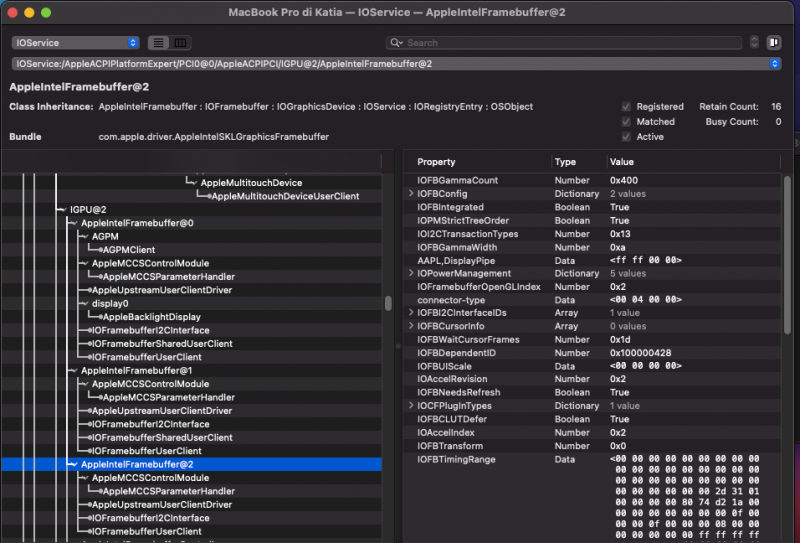Click in the Search input field
Viewport: 800px width, 543px height.
tap(570, 43)
